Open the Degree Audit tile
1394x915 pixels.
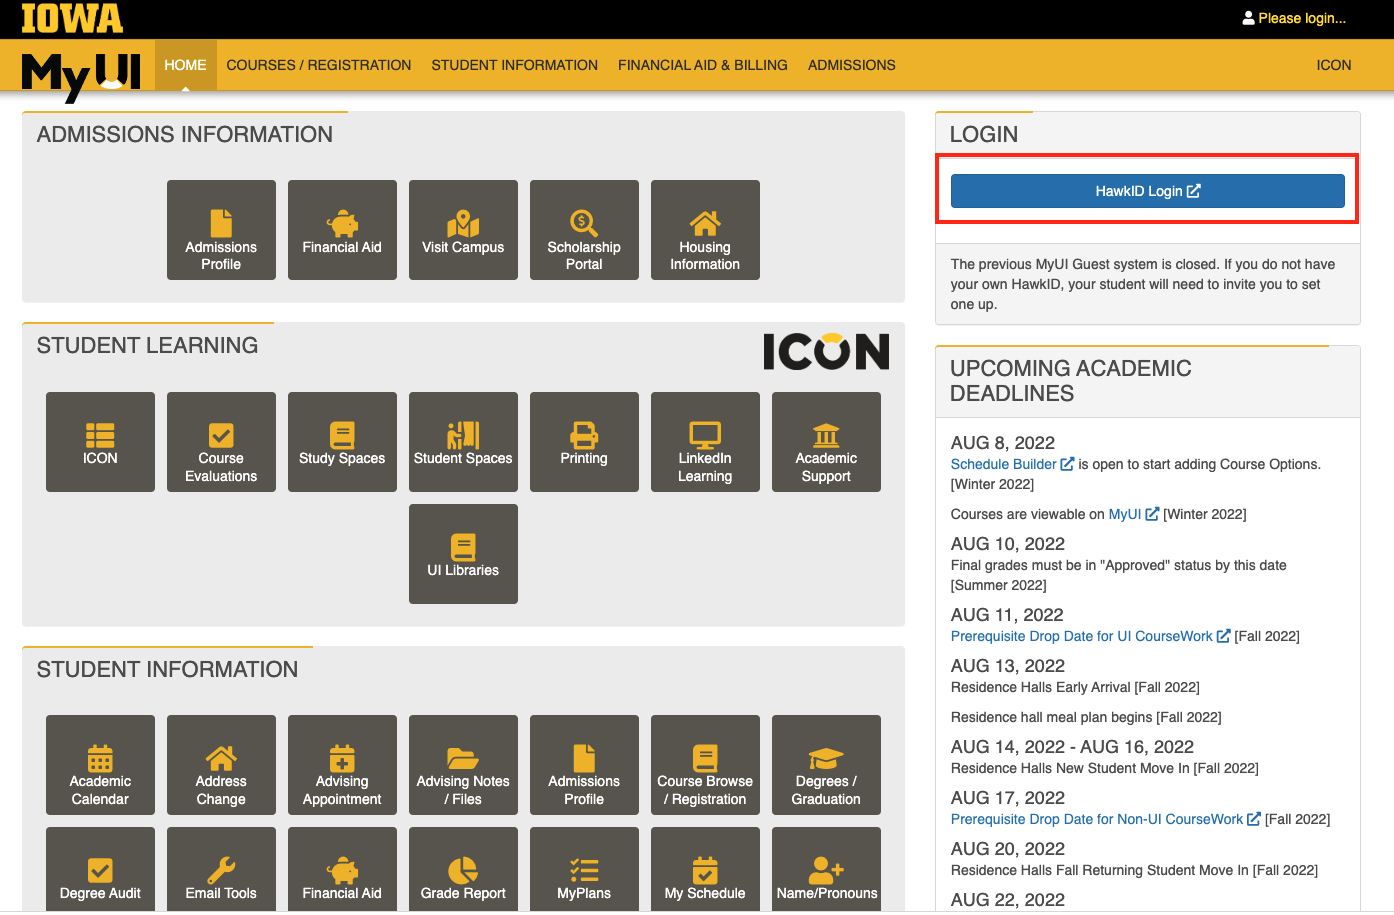click(100, 870)
